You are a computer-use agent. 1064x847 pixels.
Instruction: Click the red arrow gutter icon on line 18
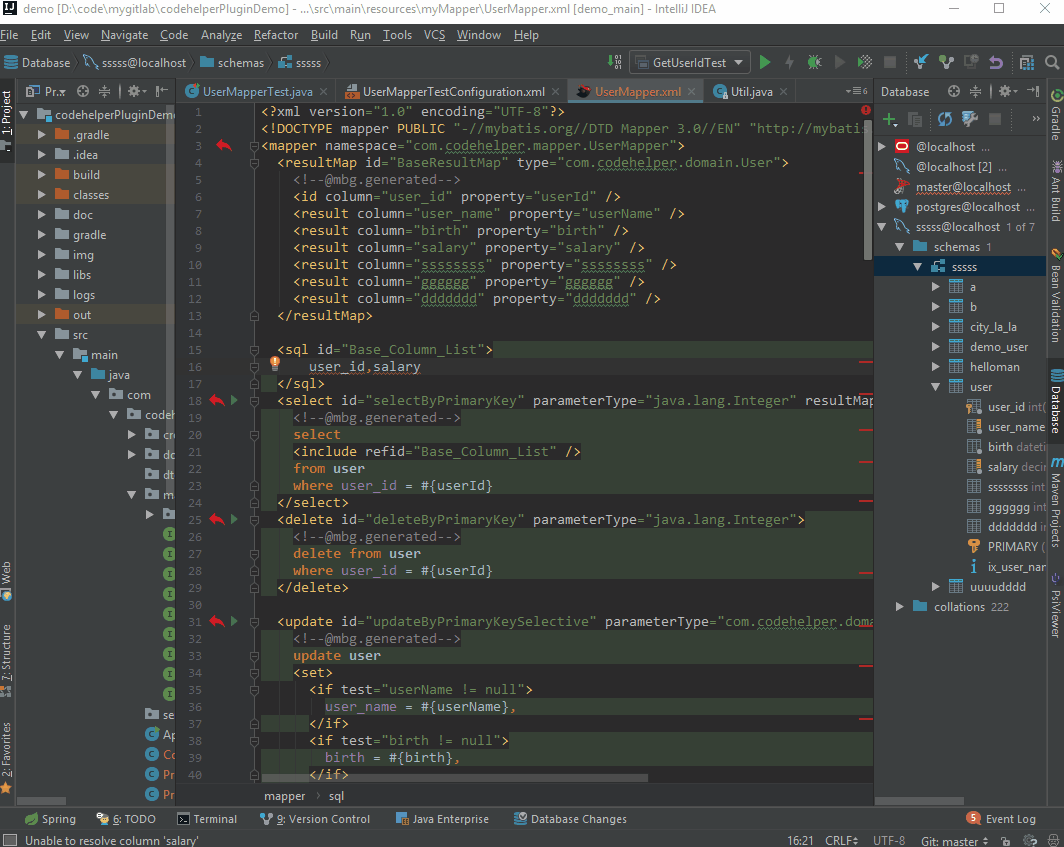point(217,401)
